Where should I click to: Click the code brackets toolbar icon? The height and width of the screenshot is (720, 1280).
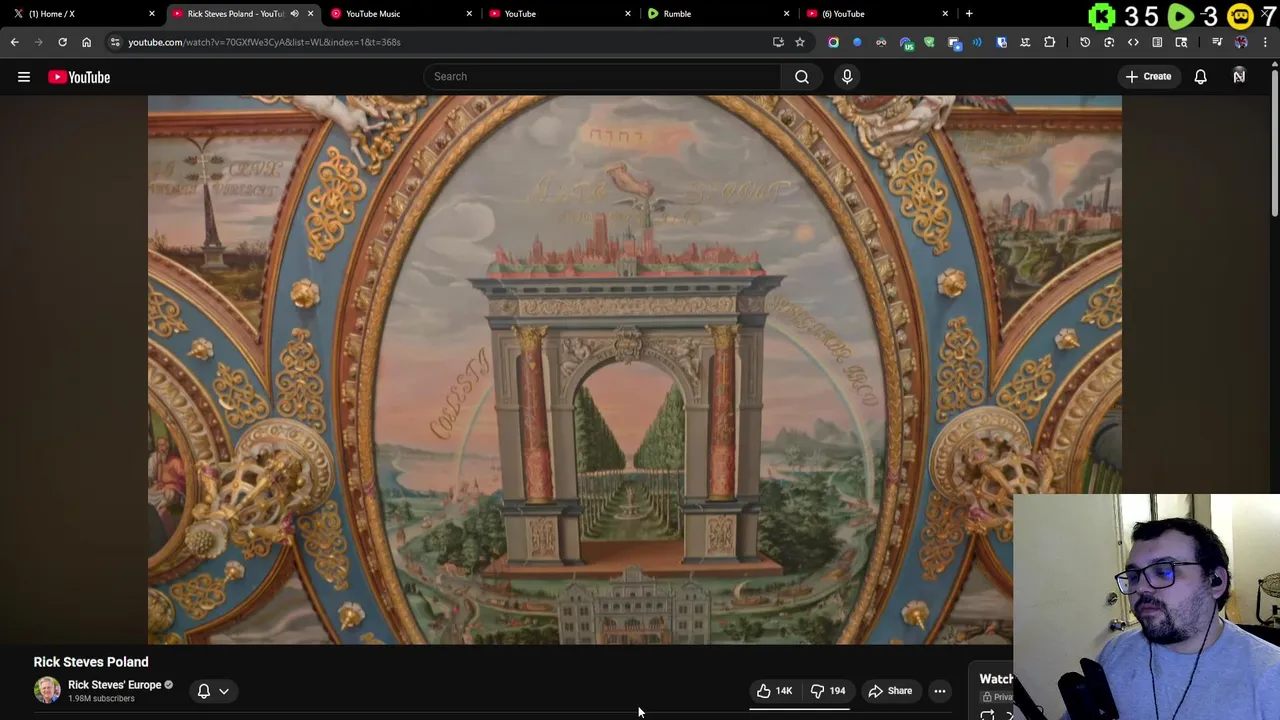(x=1133, y=42)
